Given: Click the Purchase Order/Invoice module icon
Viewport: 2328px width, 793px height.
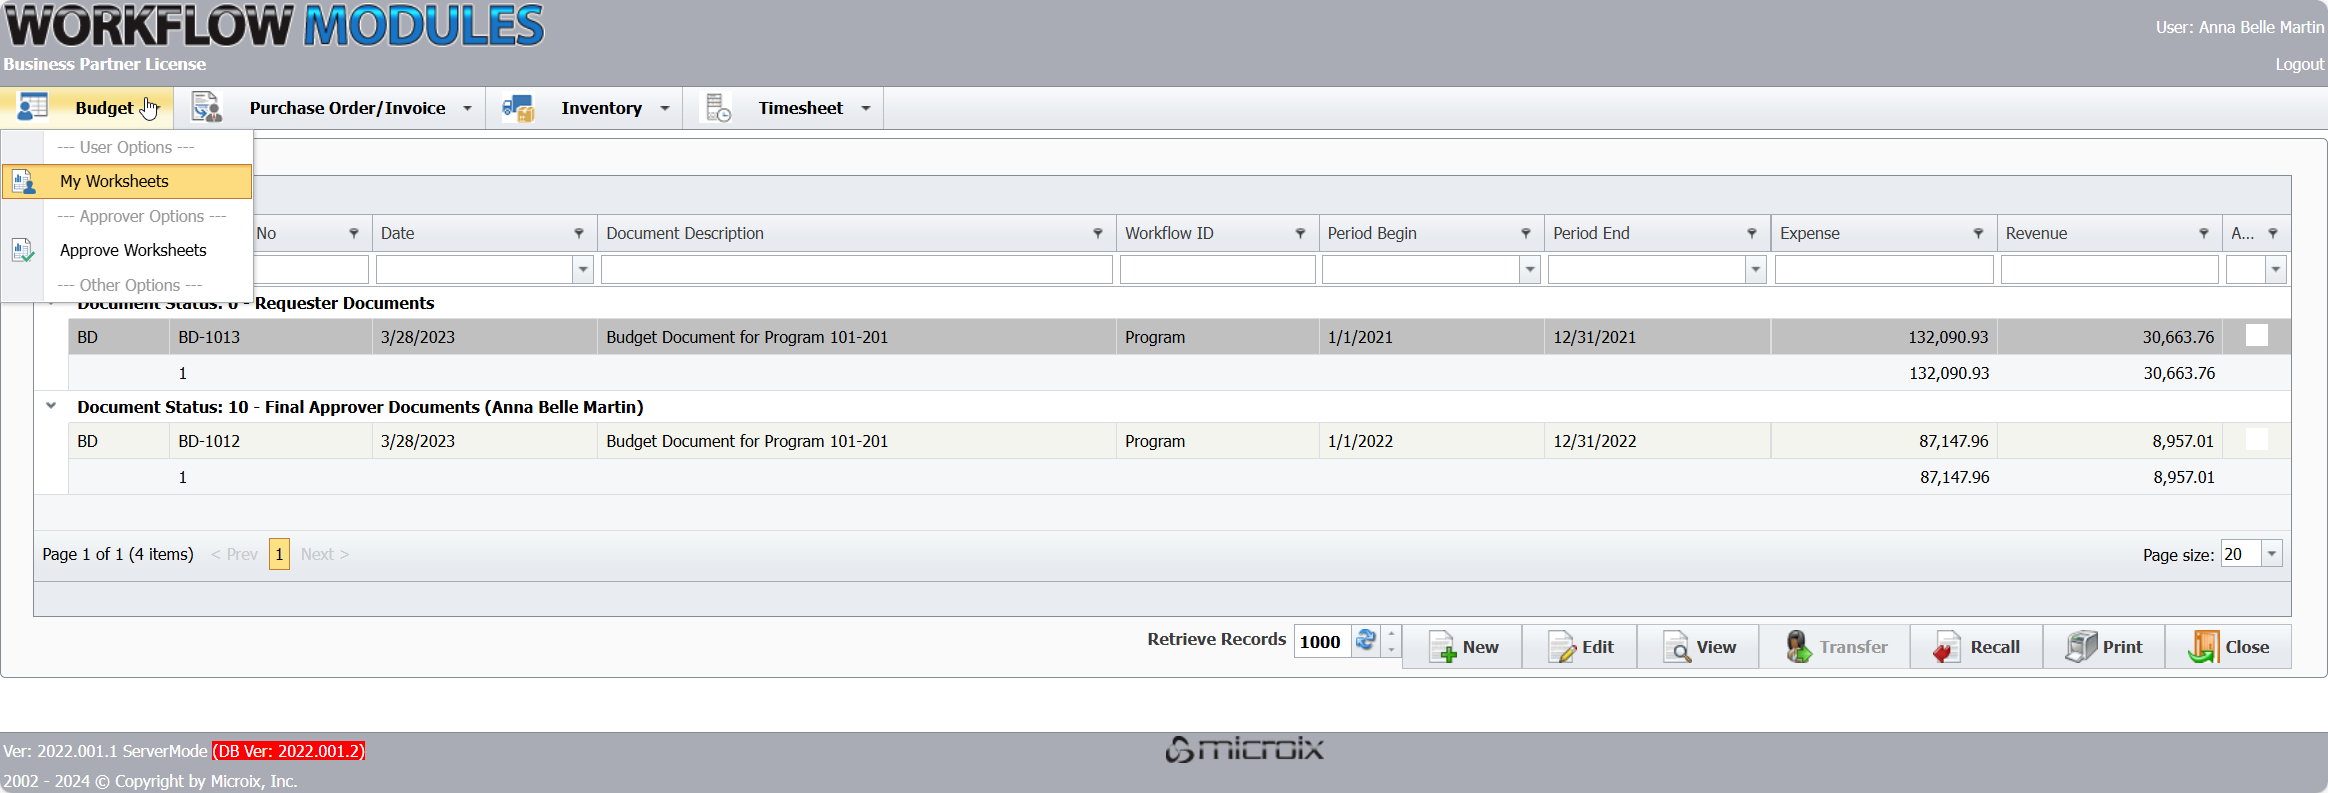Looking at the screenshot, I should 206,107.
